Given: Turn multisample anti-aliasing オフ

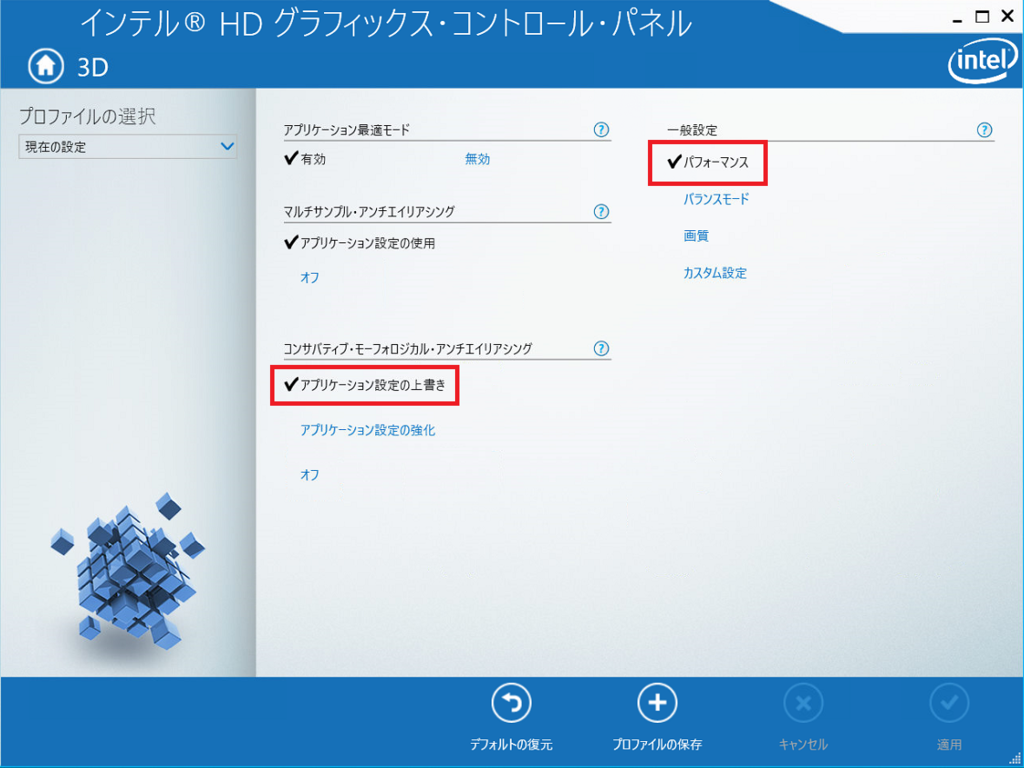Looking at the screenshot, I should 310,278.
